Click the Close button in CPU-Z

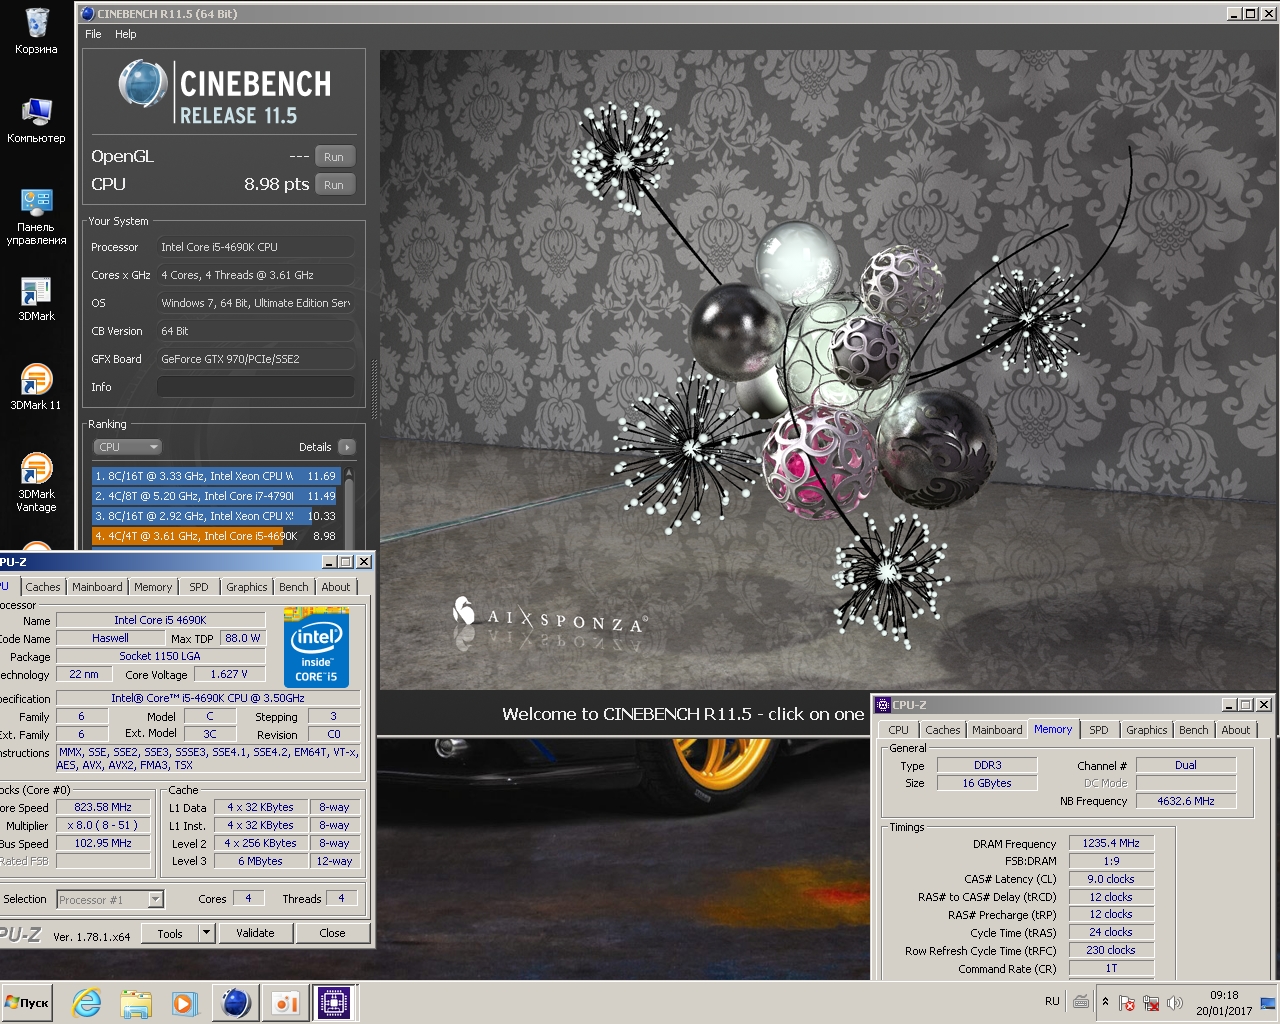[x=332, y=933]
